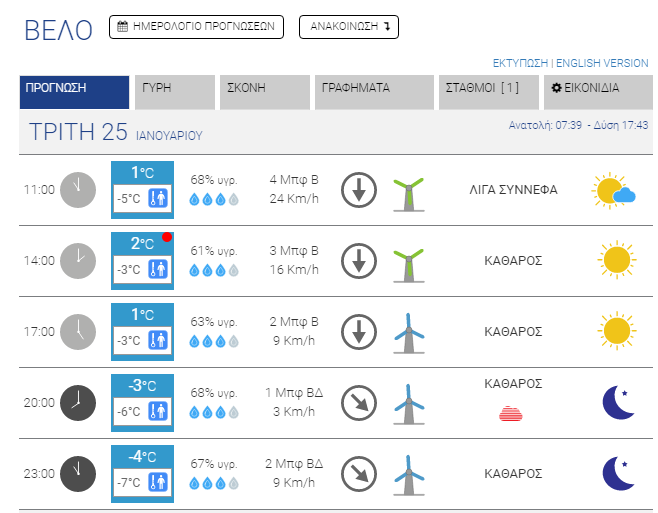Click the 2°C temperature box at 14:00
The image size is (658, 513).
[x=142, y=243]
